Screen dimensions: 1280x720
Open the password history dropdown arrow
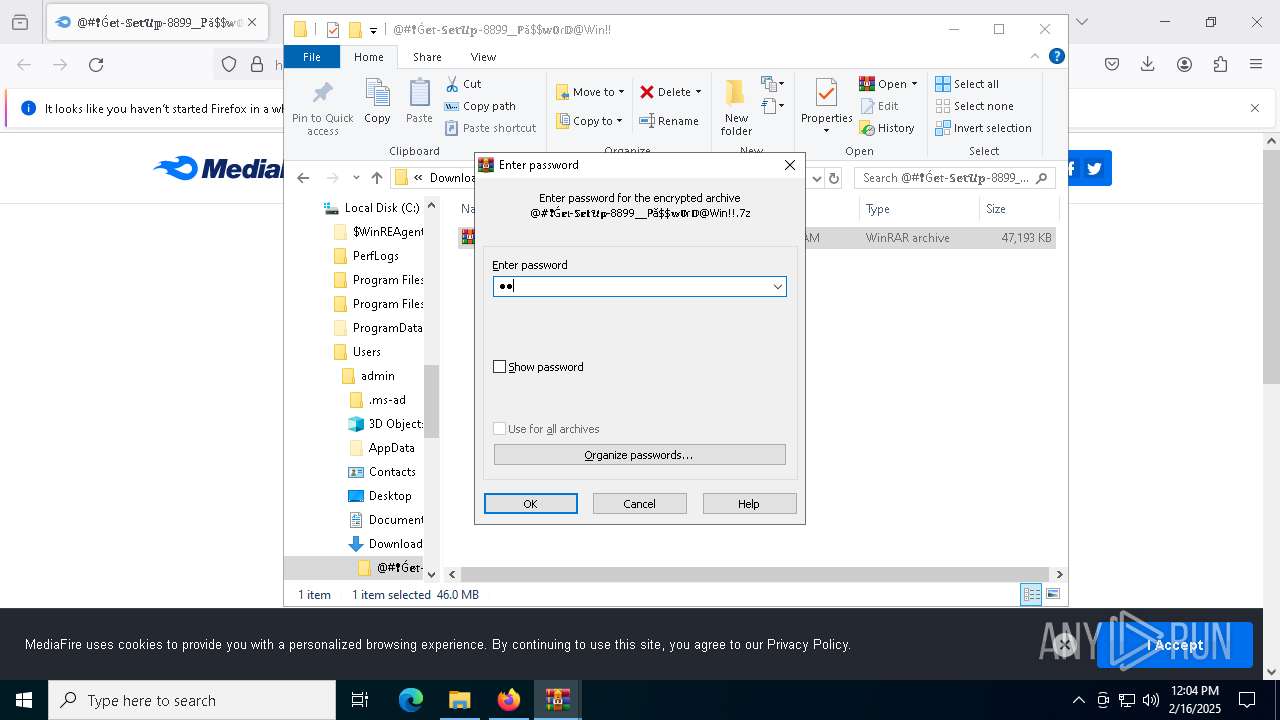click(x=777, y=287)
